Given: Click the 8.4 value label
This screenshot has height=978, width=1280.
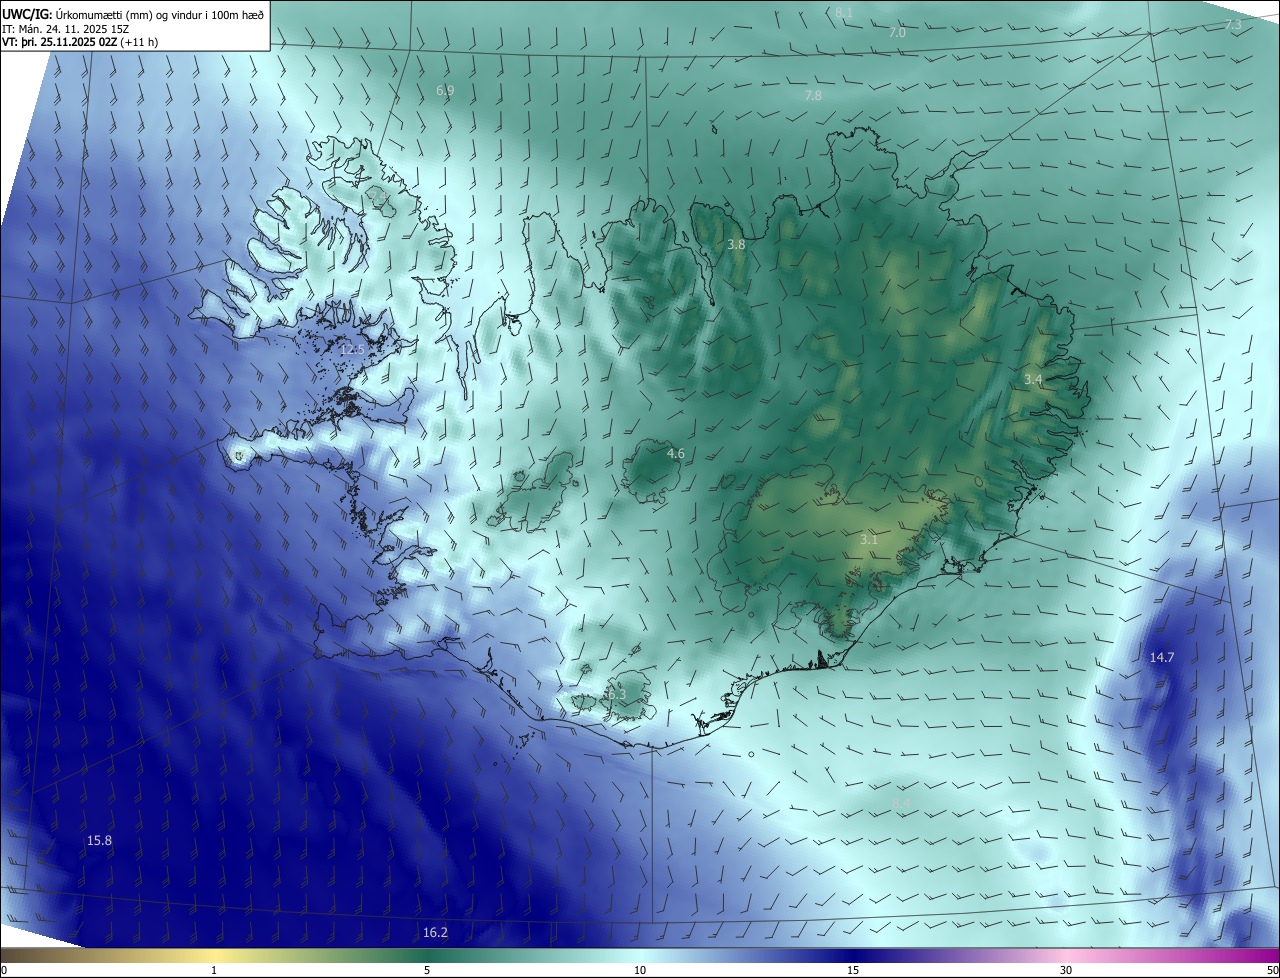Looking at the screenshot, I should [x=901, y=803].
